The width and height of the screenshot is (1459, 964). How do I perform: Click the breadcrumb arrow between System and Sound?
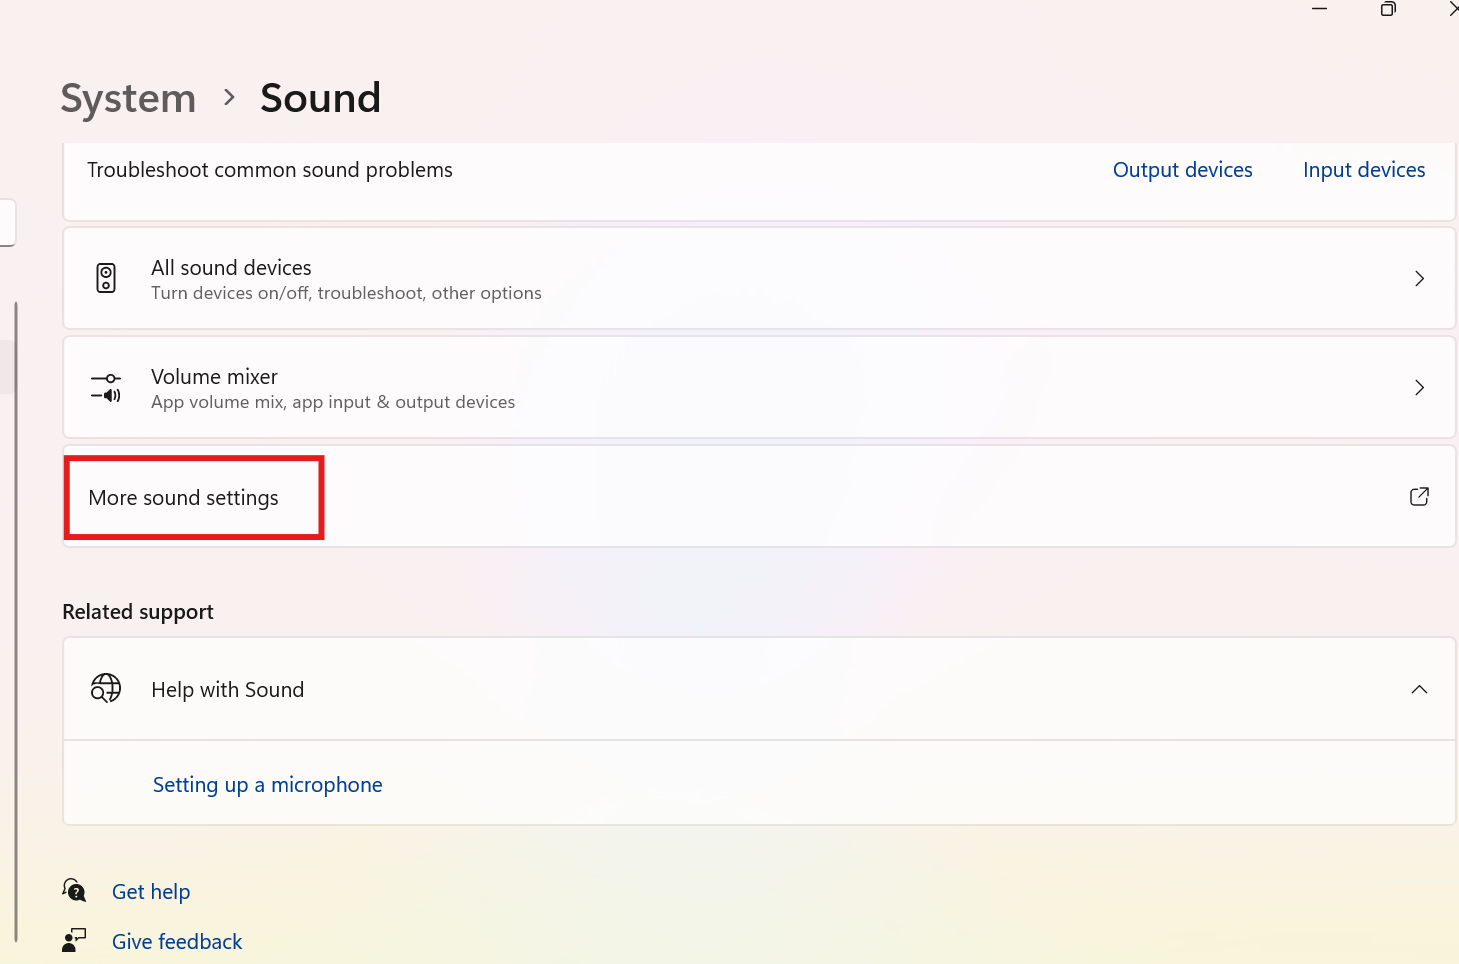click(230, 97)
